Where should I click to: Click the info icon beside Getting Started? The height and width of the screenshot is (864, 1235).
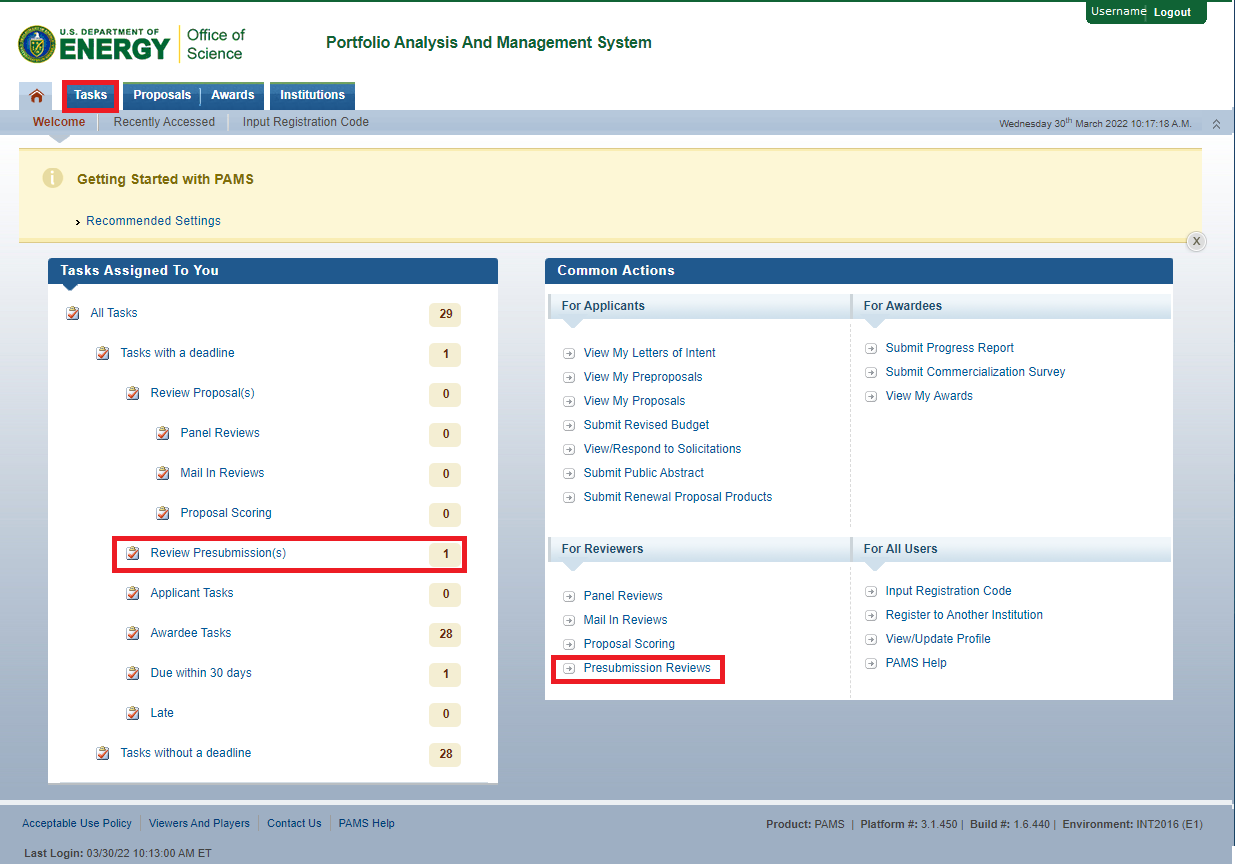coord(53,178)
